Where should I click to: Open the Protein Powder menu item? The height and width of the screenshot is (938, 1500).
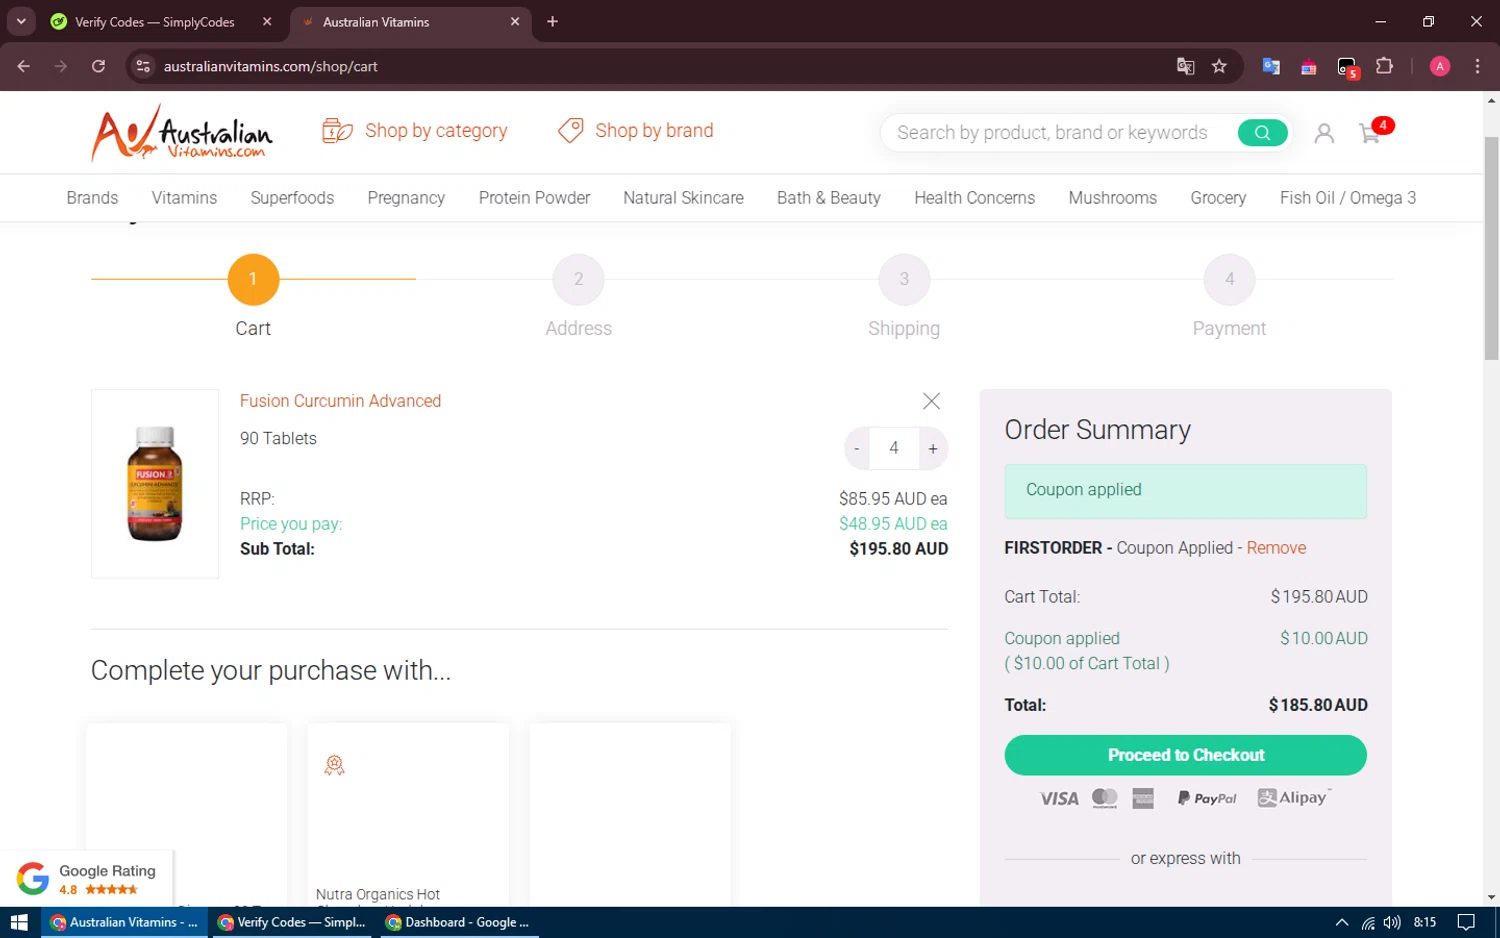[x=534, y=198]
